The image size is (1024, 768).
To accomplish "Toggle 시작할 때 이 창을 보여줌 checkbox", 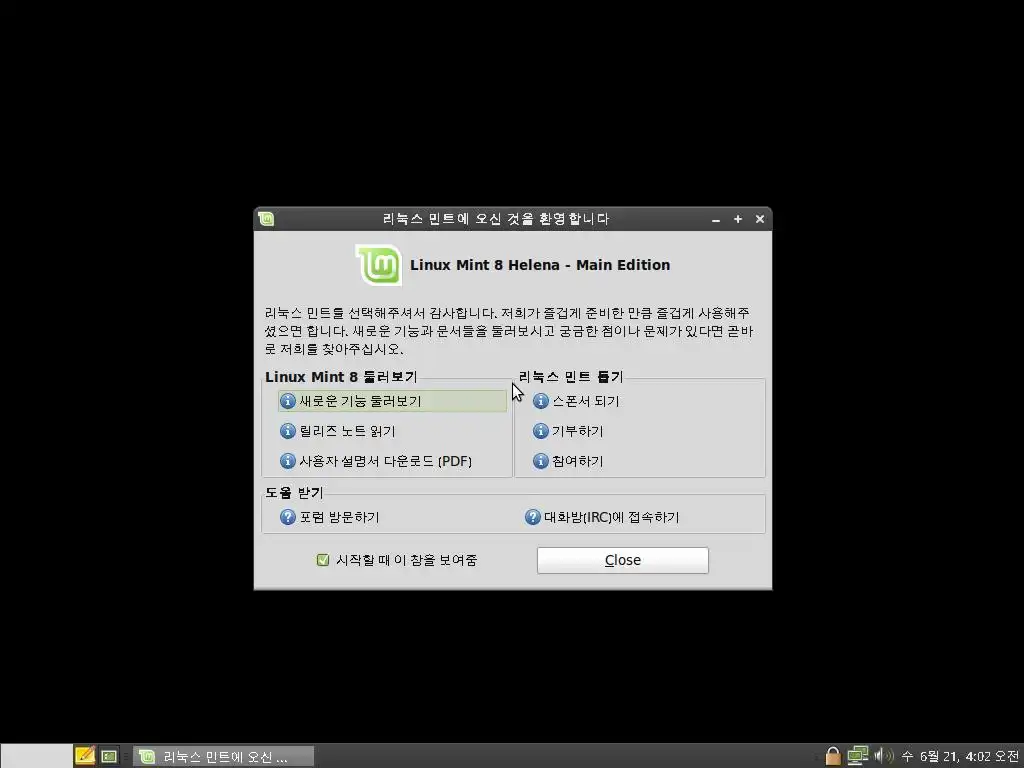I will pos(323,560).
